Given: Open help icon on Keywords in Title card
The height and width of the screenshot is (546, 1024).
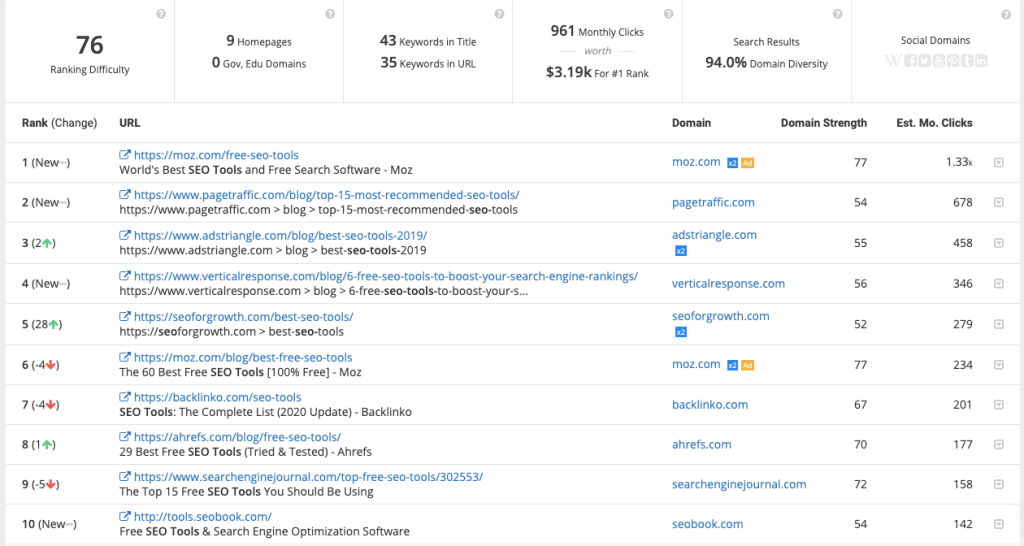Looking at the screenshot, I should pos(499,14).
